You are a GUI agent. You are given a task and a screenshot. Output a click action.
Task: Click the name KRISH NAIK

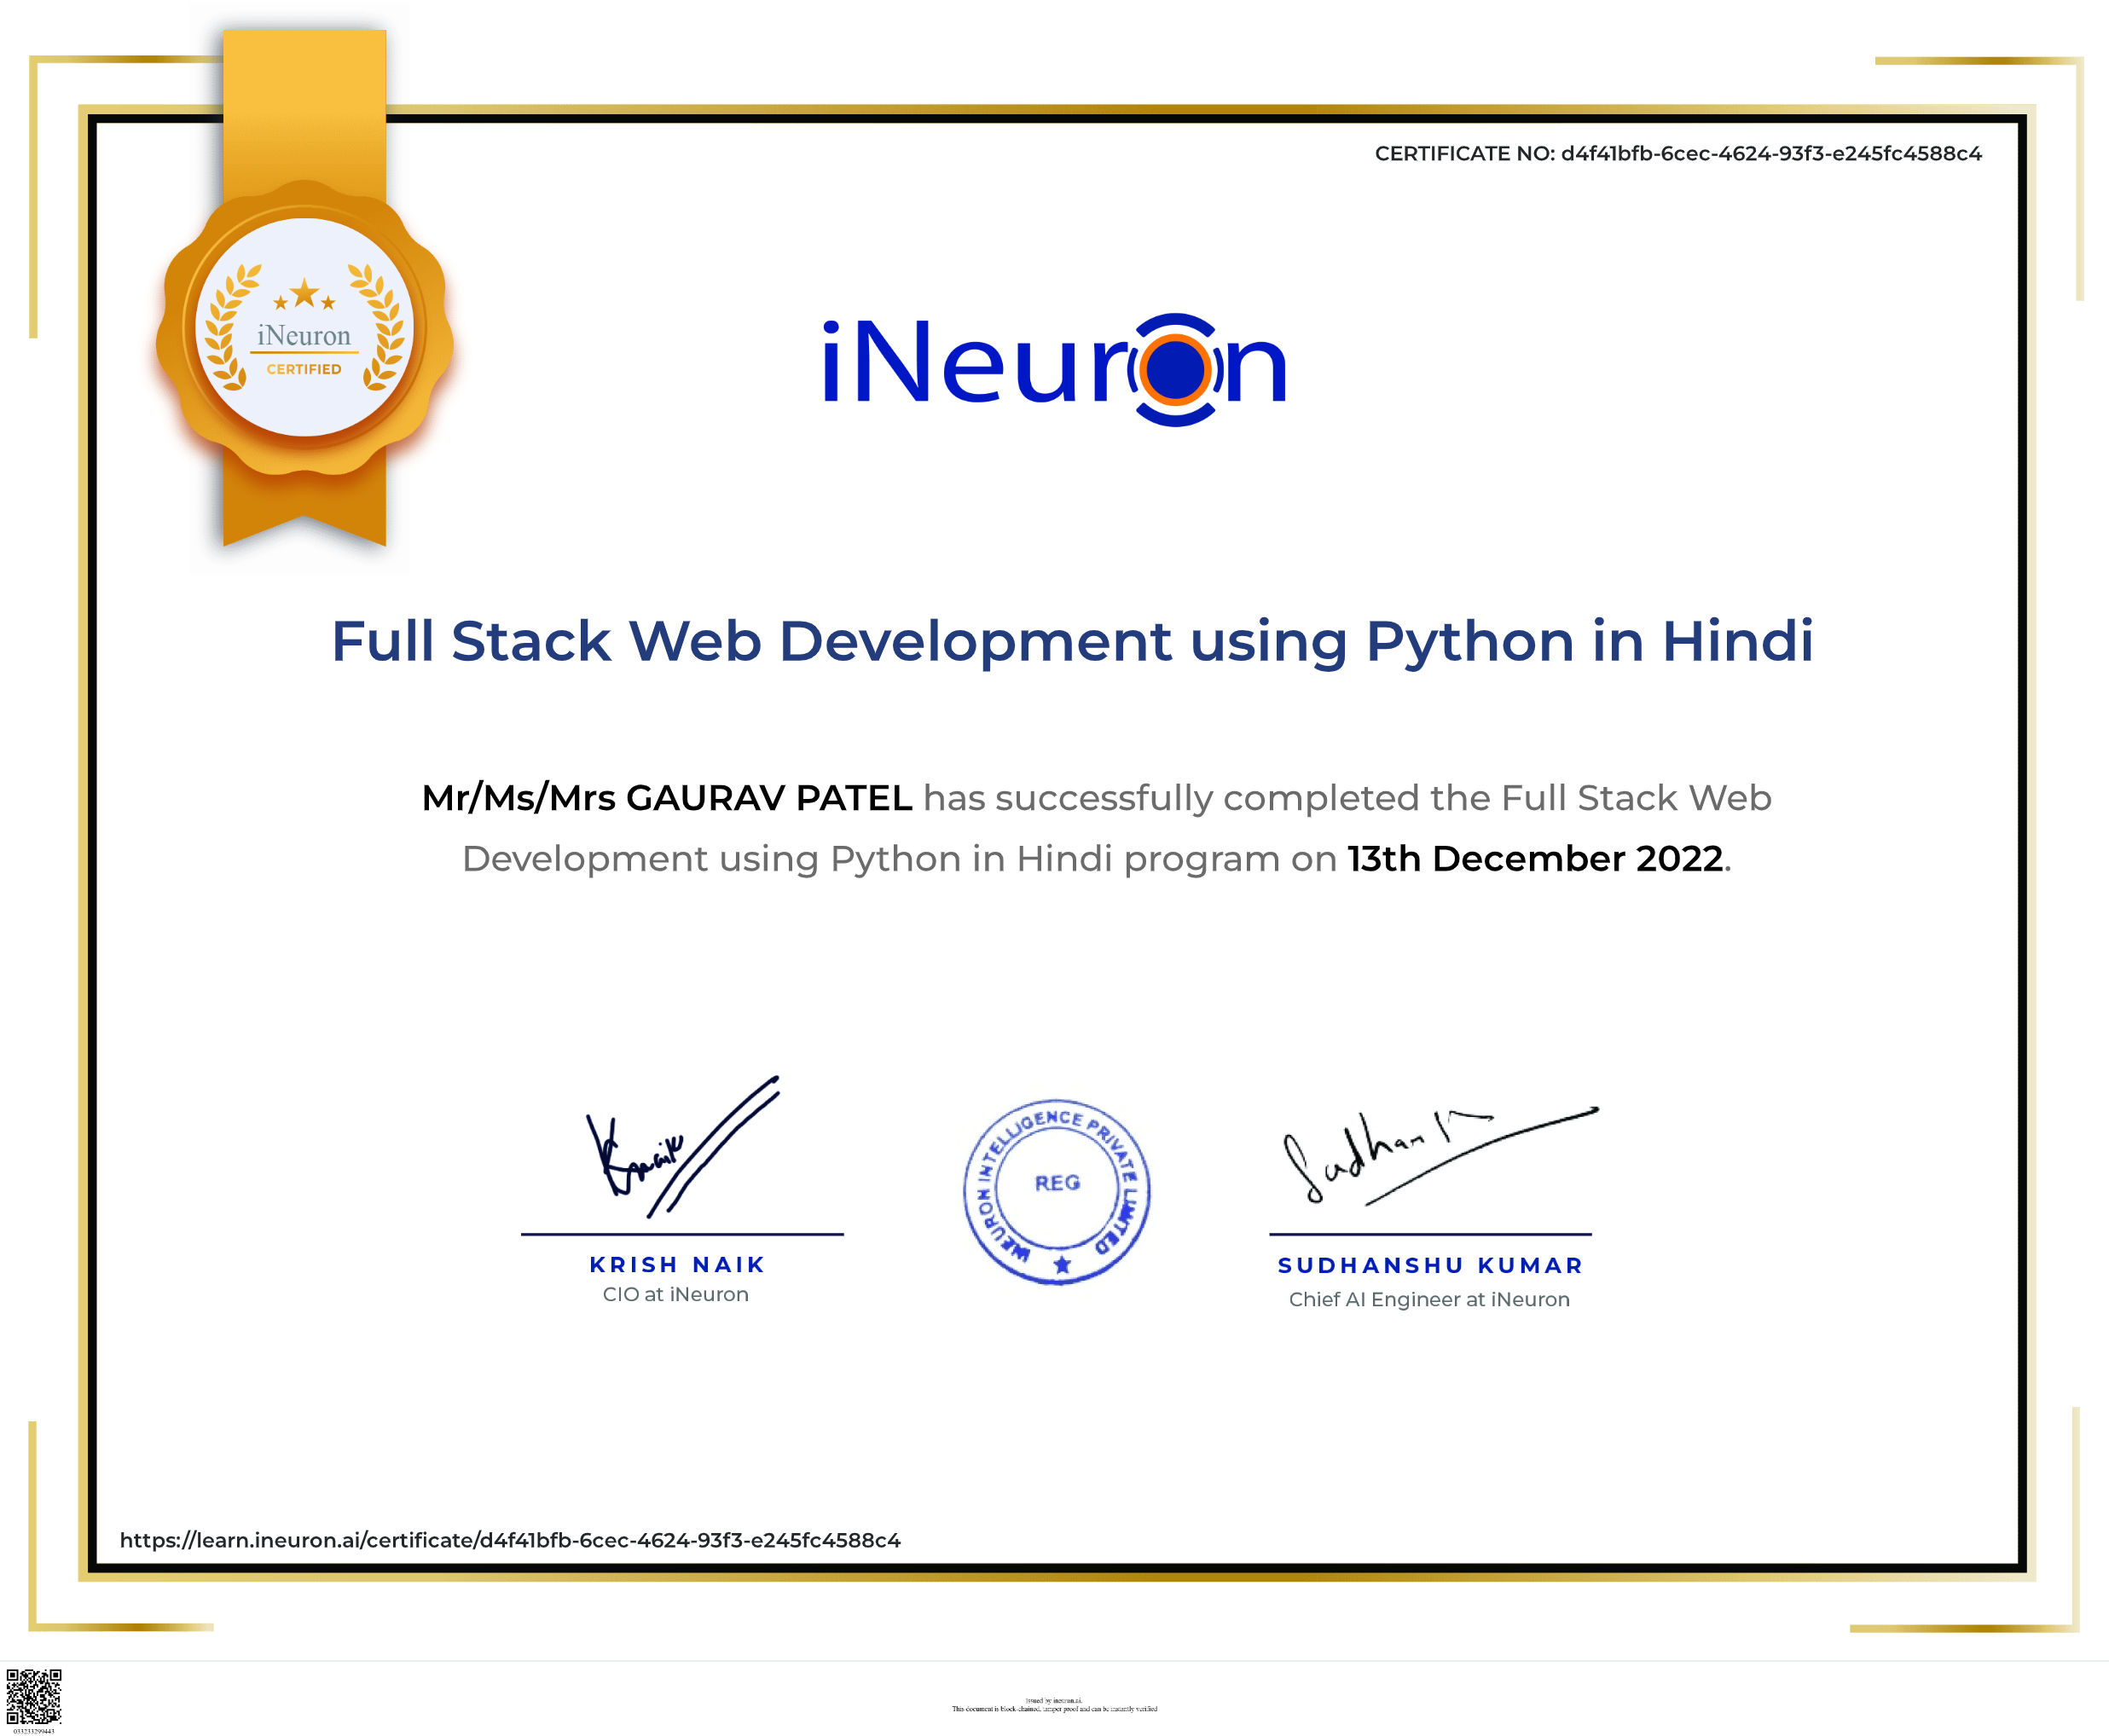[677, 1265]
